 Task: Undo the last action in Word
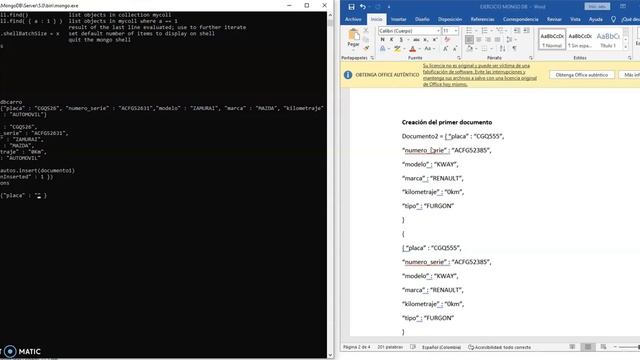point(362,7)
